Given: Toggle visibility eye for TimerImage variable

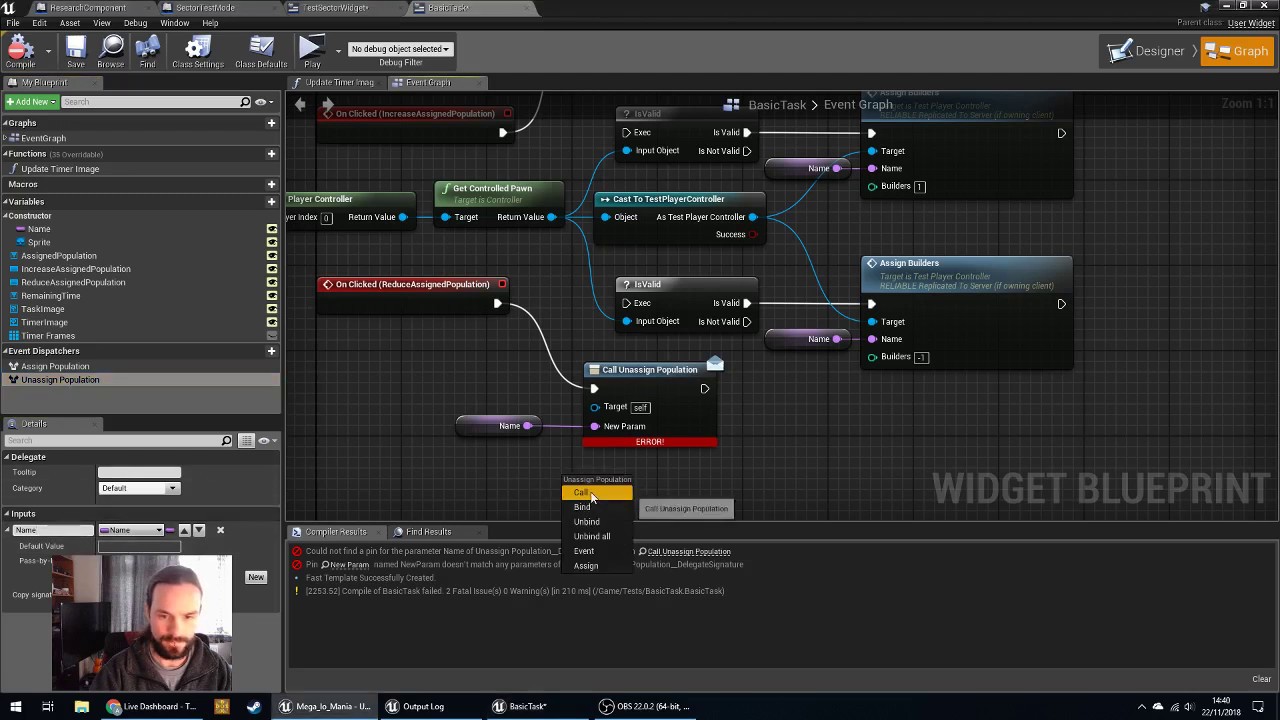Looking at the screenshot, I should tap(271, 322).
